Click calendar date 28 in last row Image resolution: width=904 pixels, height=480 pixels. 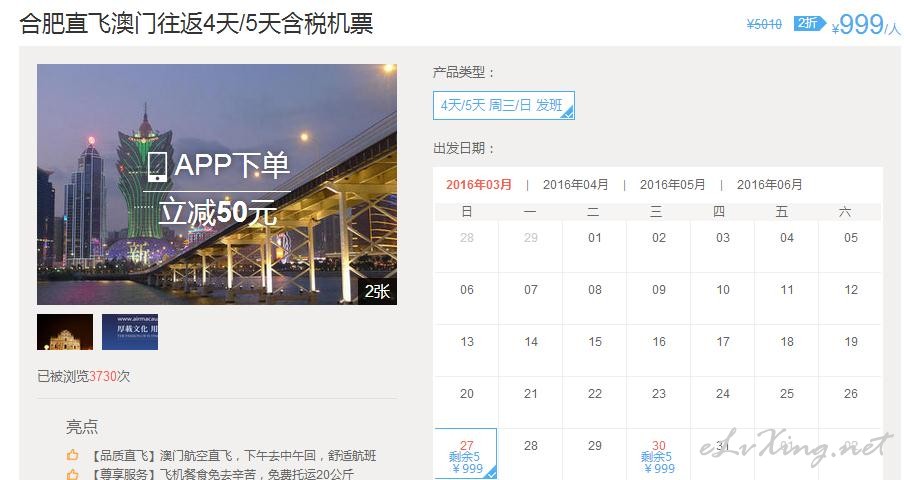(530, 446)
